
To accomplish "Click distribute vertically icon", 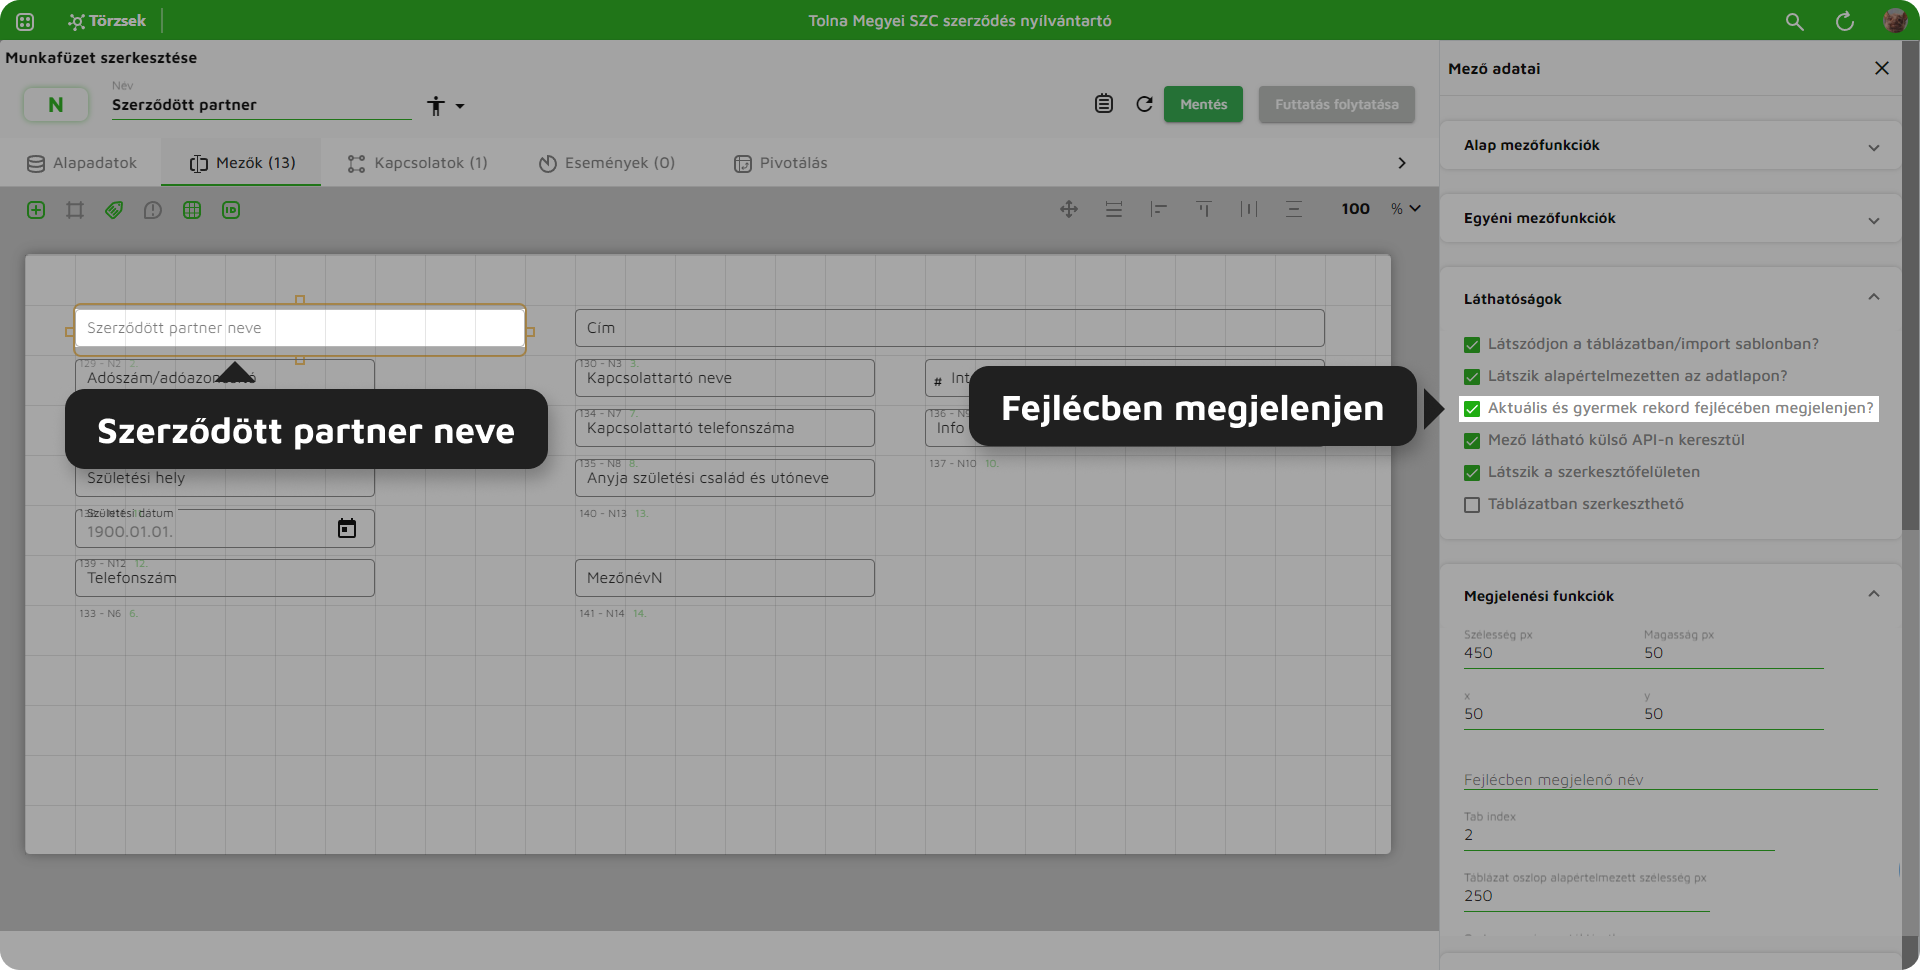I will 1294,209.
